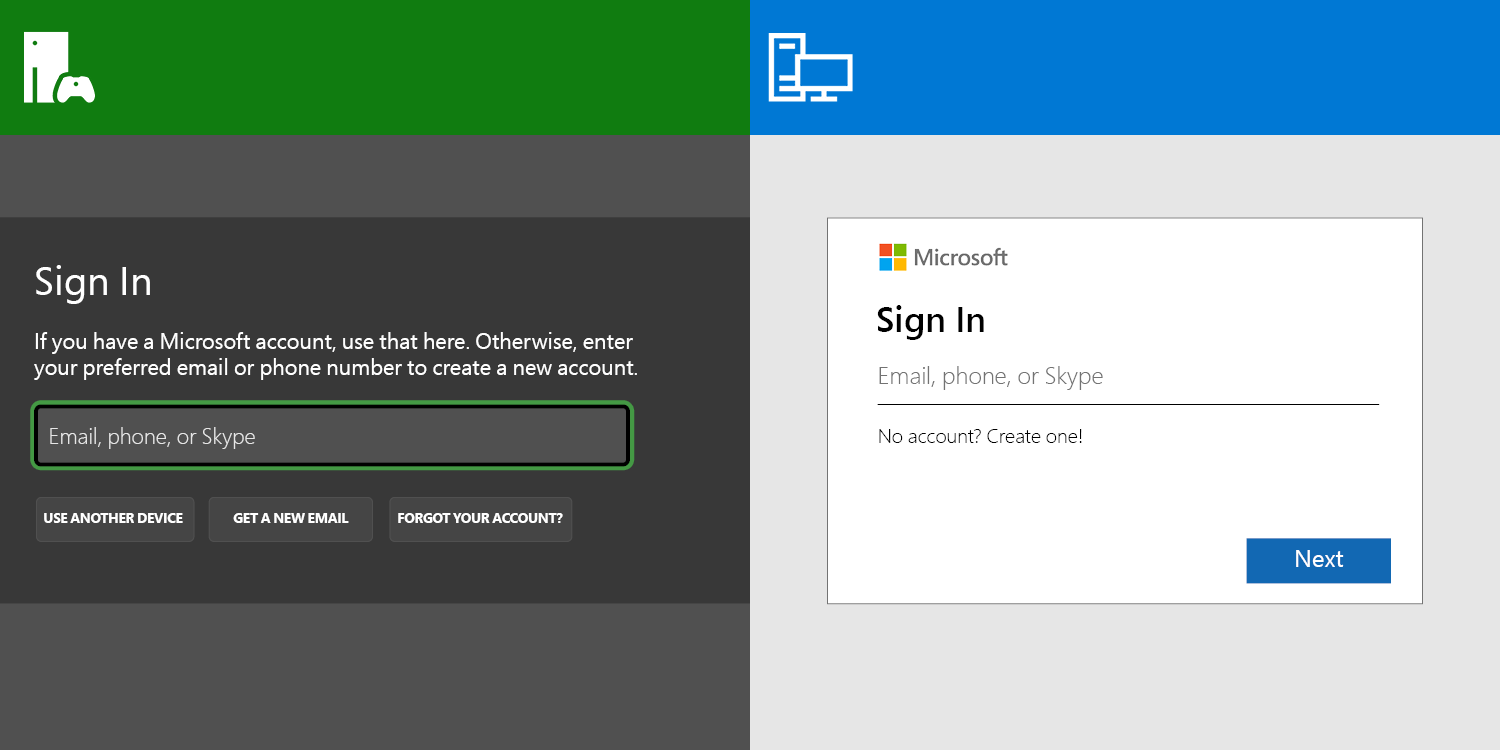Click the blue square of Microsoft logo
This screenshot has height=750, width=1500.
[x=885, y=265]
